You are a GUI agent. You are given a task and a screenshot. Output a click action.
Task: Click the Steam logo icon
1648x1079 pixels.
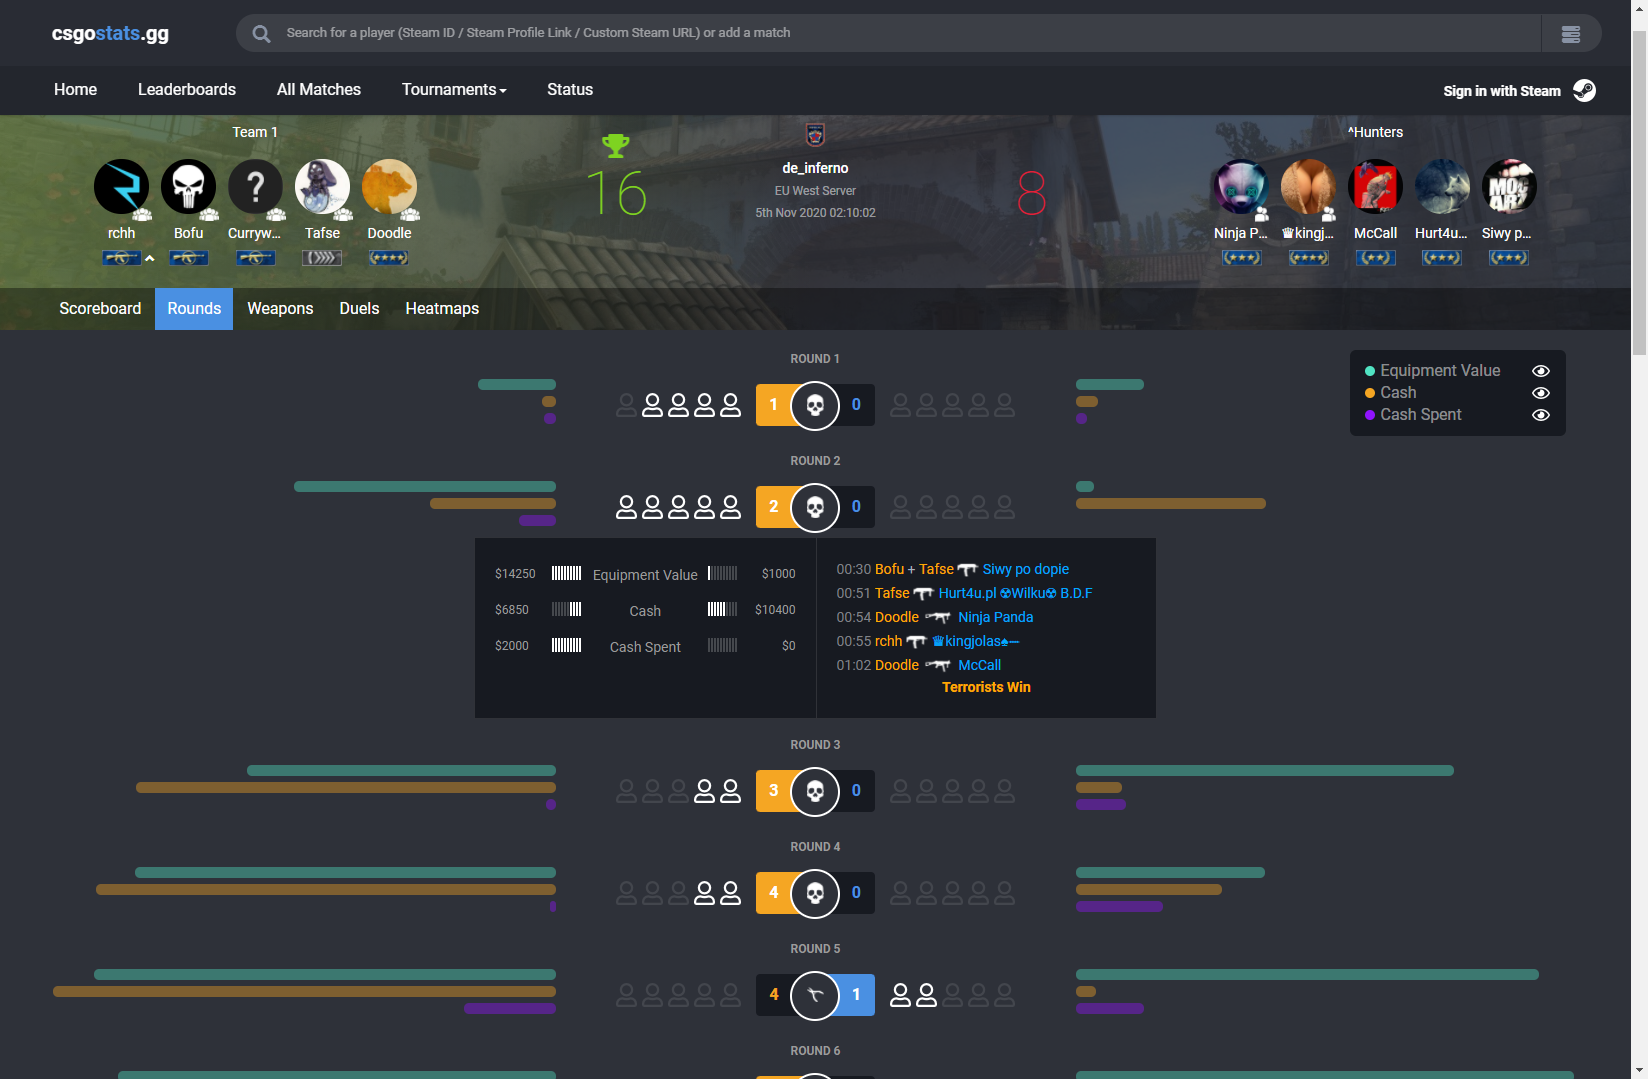pyautogui.click(x=1584, y=90)
